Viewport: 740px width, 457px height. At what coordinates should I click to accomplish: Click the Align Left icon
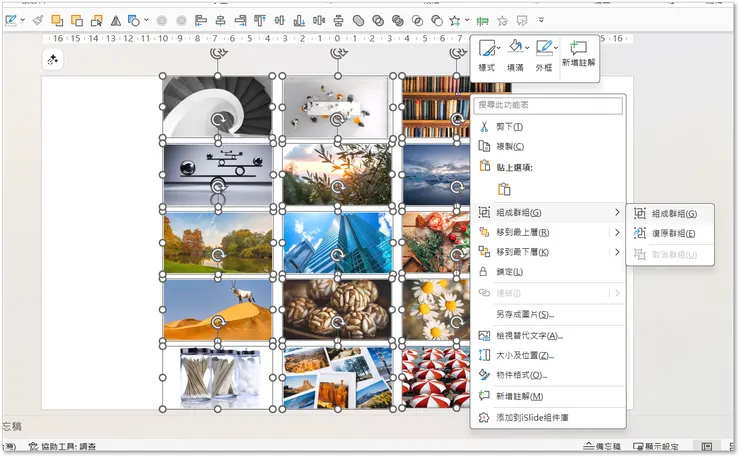[x=201, y=20]
